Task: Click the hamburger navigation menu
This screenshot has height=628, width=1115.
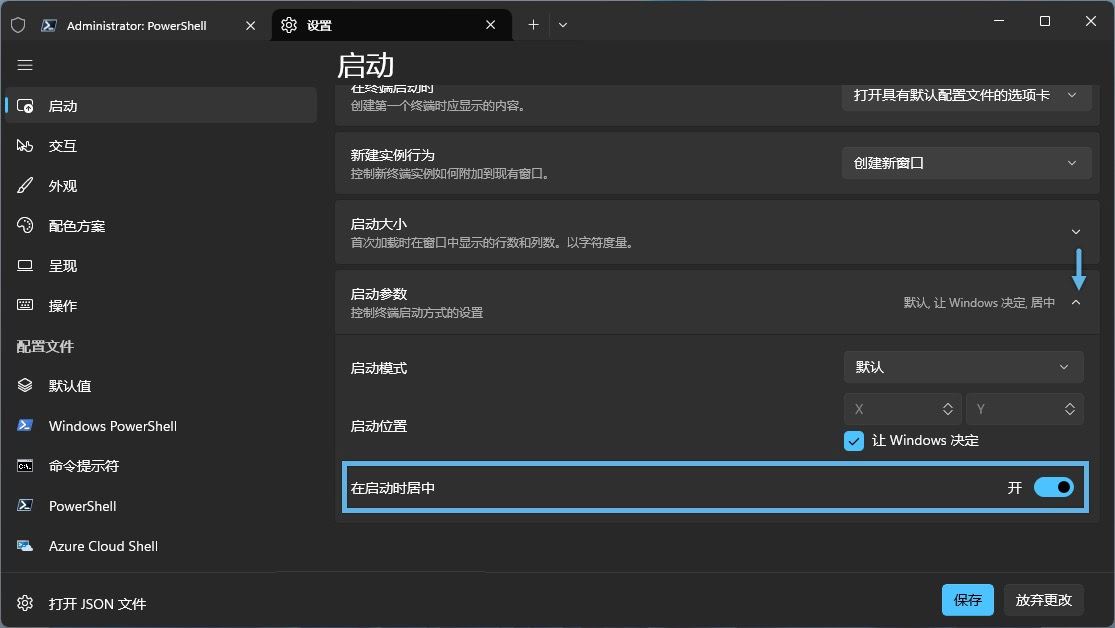Action: point(25,65)
